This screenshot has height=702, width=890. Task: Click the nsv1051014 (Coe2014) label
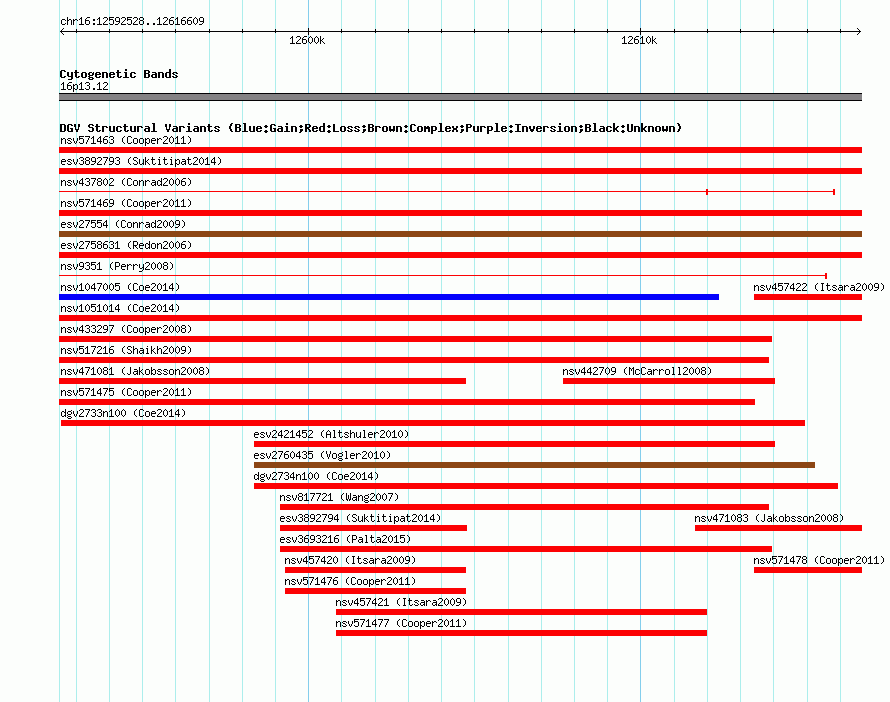tap(120, 308)
